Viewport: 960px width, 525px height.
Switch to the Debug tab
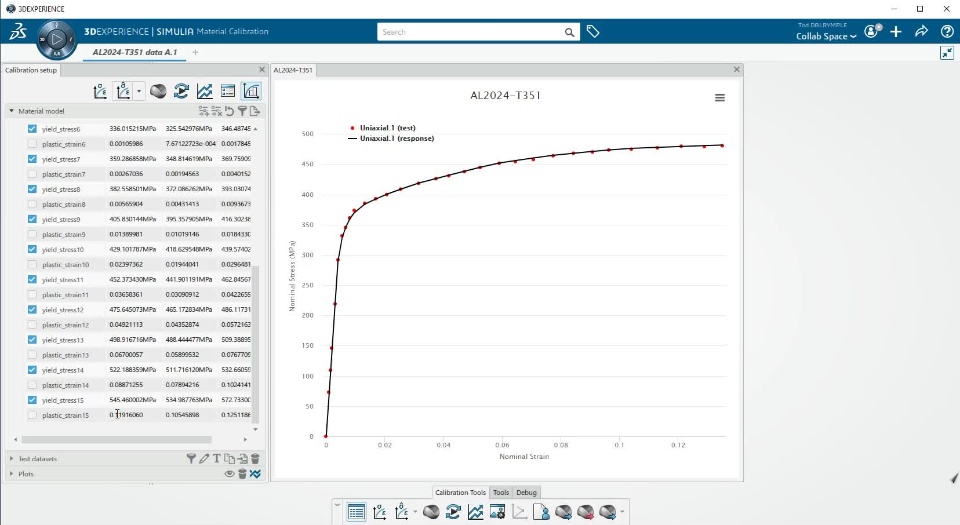tap(526, 492)
